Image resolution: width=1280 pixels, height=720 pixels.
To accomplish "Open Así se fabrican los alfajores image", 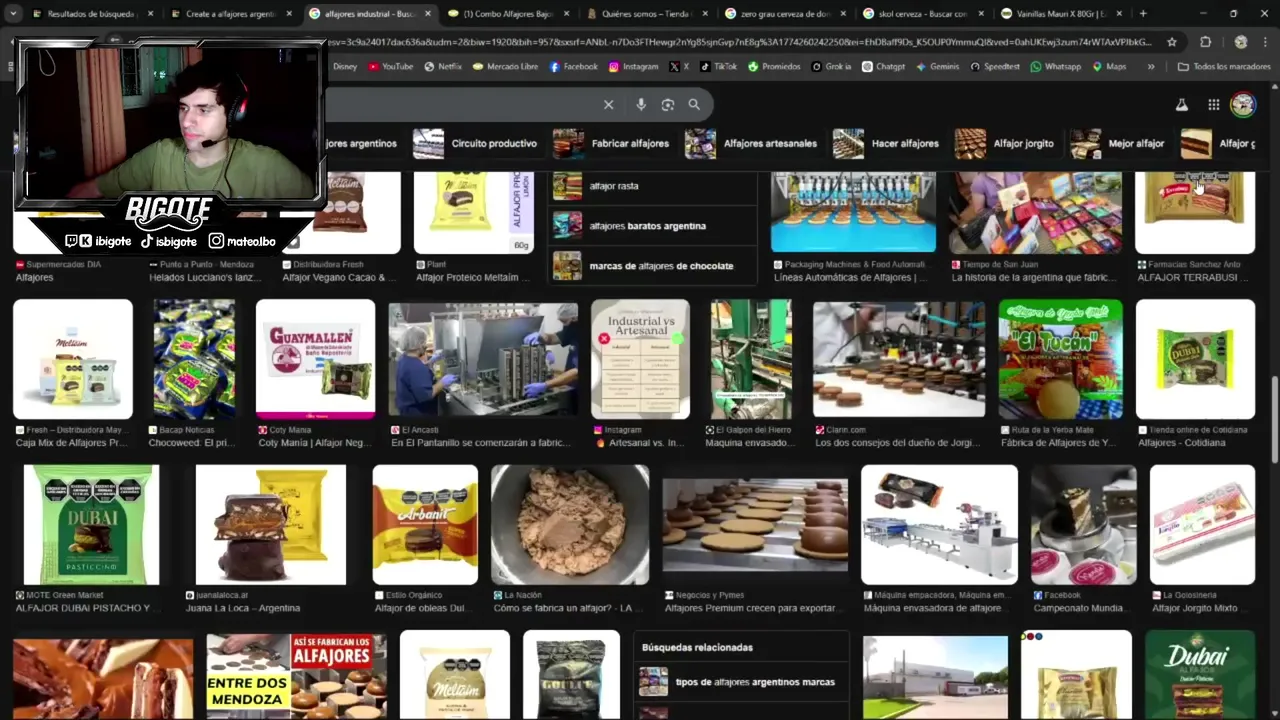I will click(296, 676).
